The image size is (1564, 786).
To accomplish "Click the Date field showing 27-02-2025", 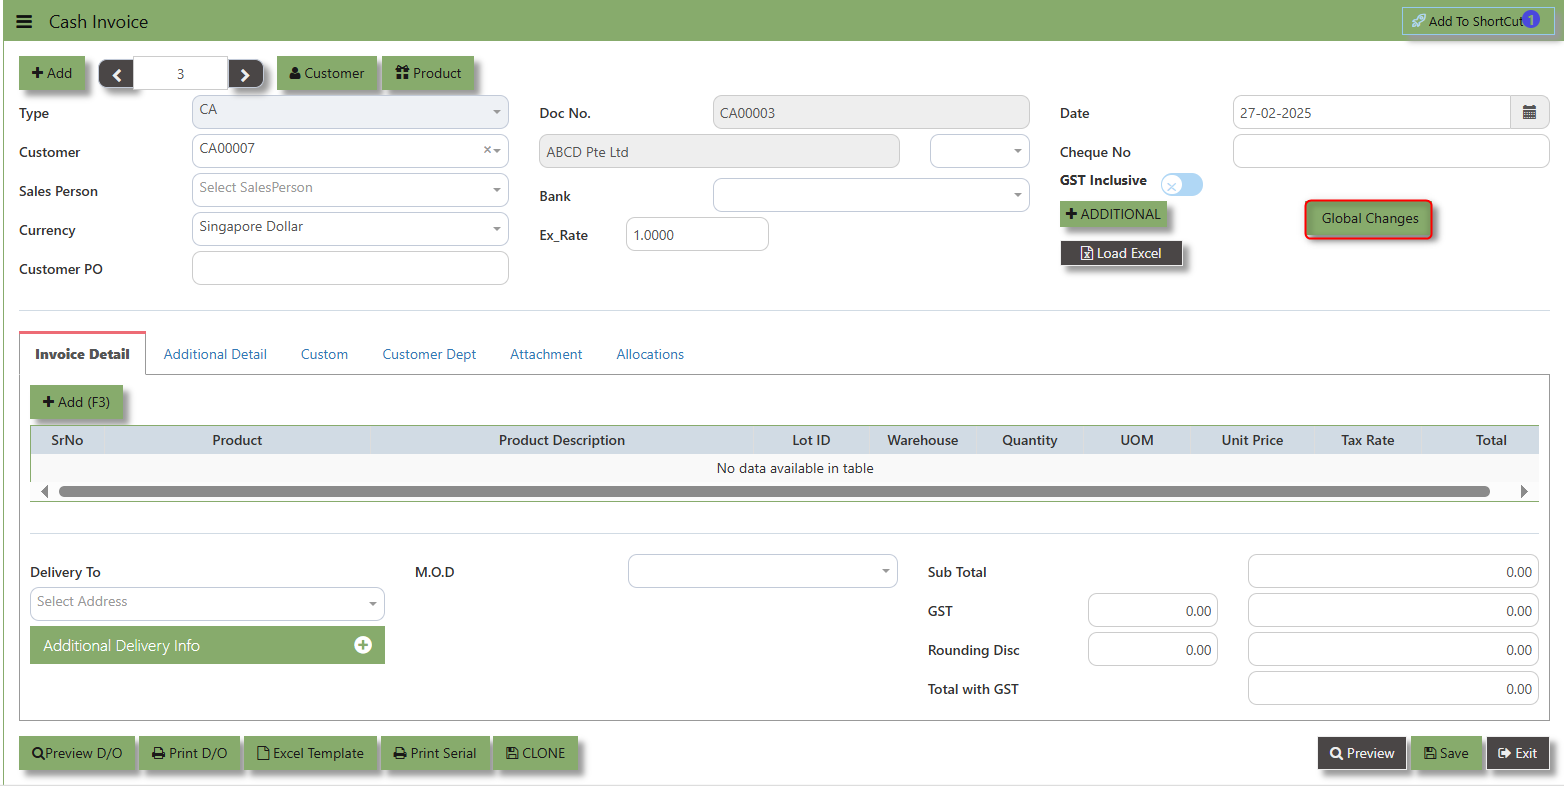I will [x=1371, y=113].
